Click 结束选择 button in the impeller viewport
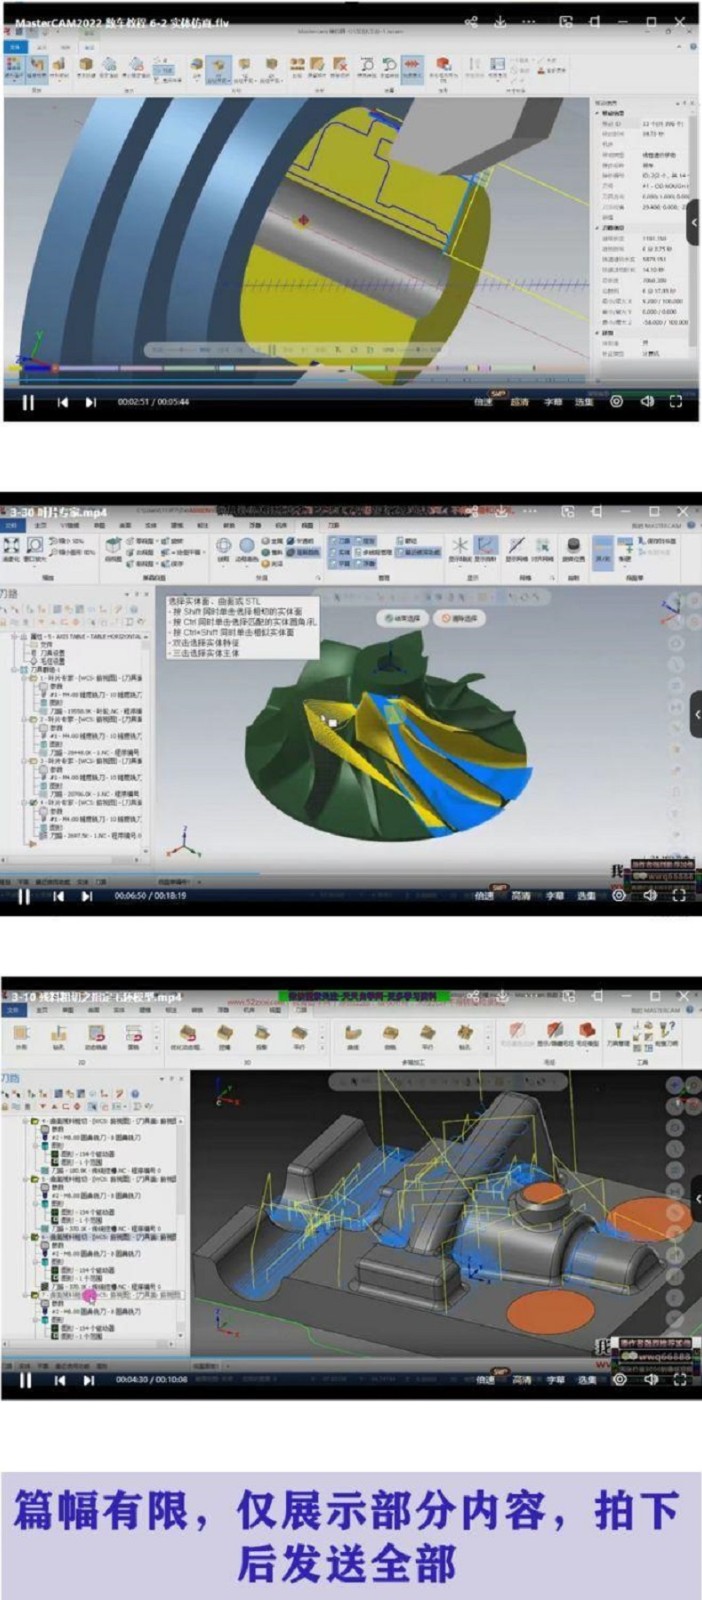Viewport: 702px width, 1600px height. [404, 618]
